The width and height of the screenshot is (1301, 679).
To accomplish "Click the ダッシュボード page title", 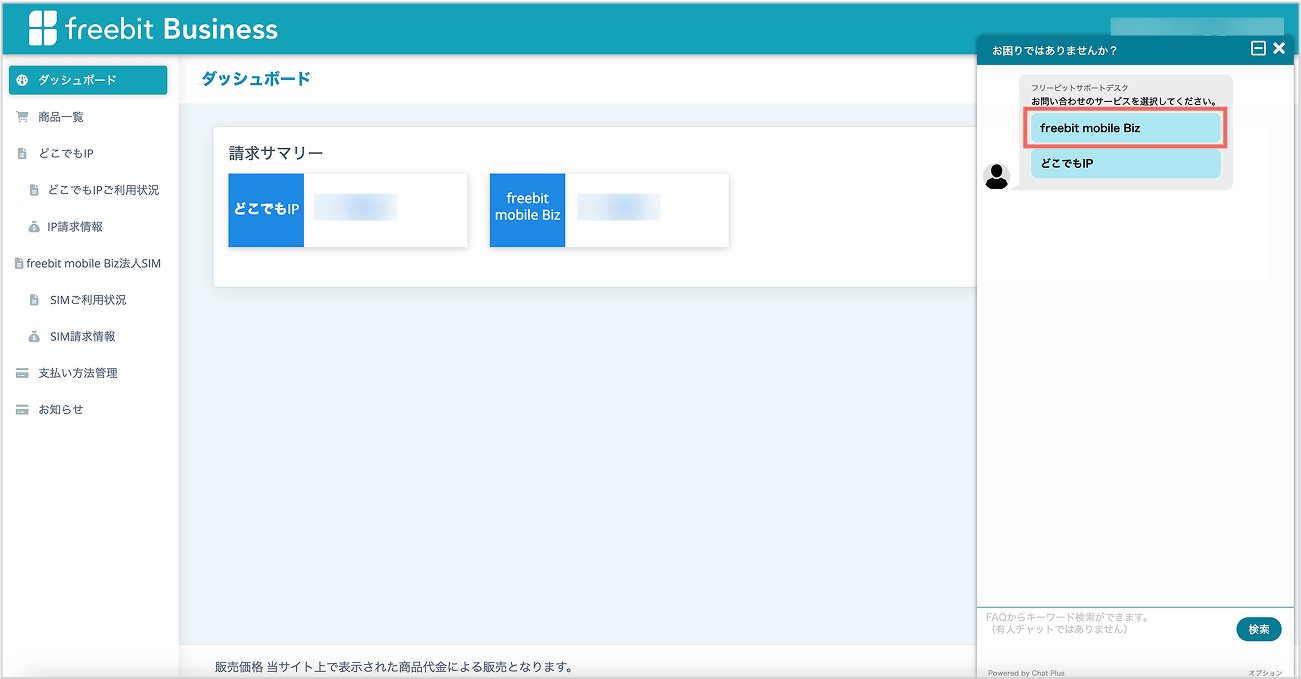I will click(x=256, y=78).
